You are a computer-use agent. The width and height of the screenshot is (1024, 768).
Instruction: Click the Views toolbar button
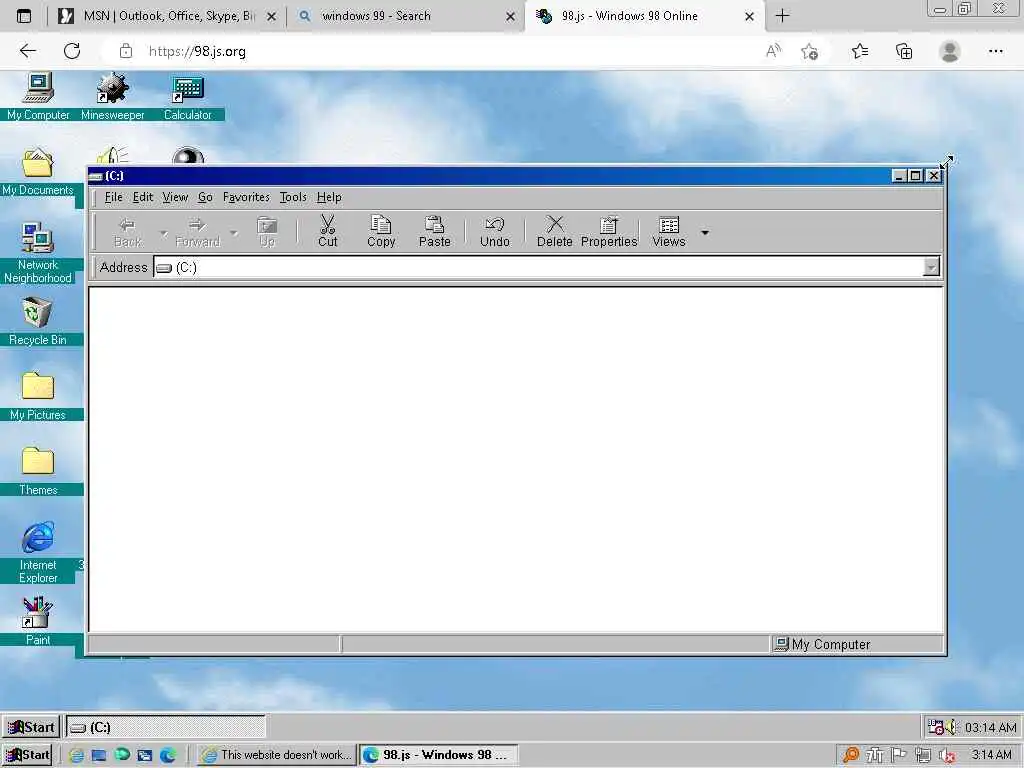(669, 232)
